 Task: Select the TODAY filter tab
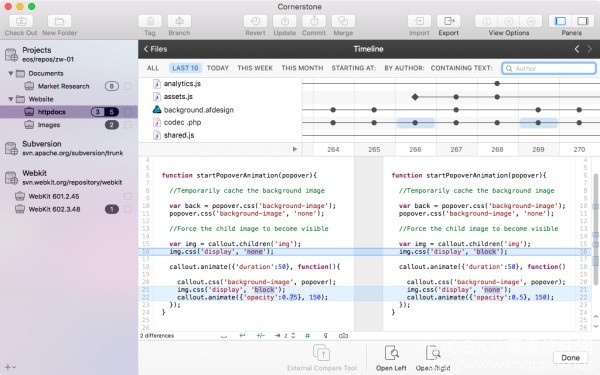pos(218,68)
